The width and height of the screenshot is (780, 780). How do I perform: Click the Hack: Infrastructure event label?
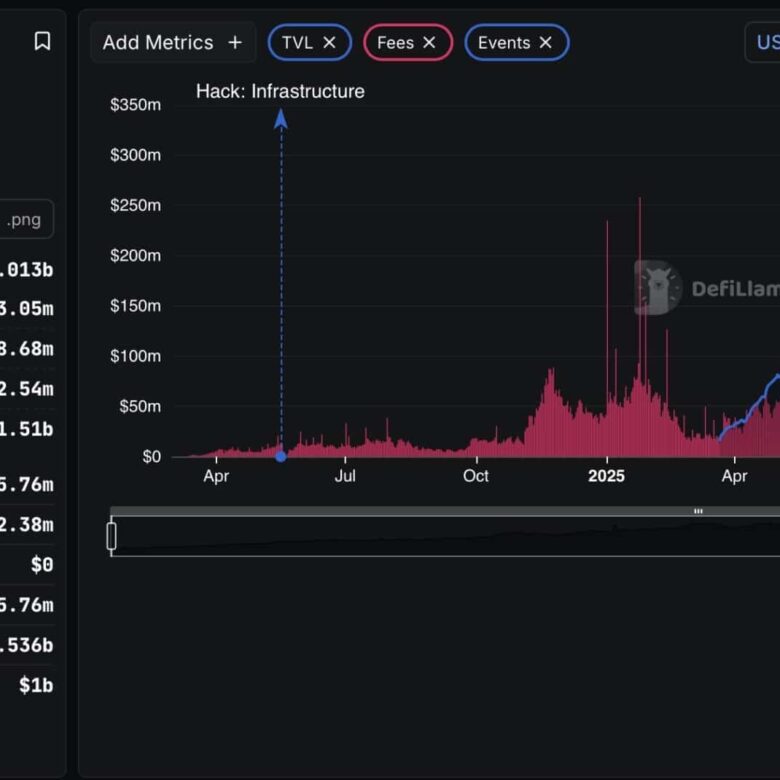280,92
